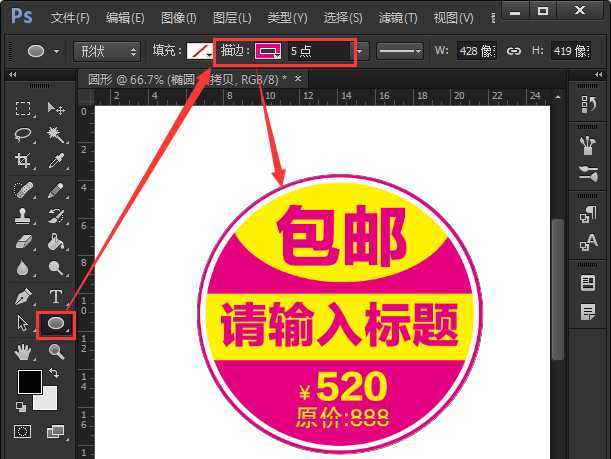Select the Pencil tool
Viewport: 611px width, 459px height.
pos(56,190)
